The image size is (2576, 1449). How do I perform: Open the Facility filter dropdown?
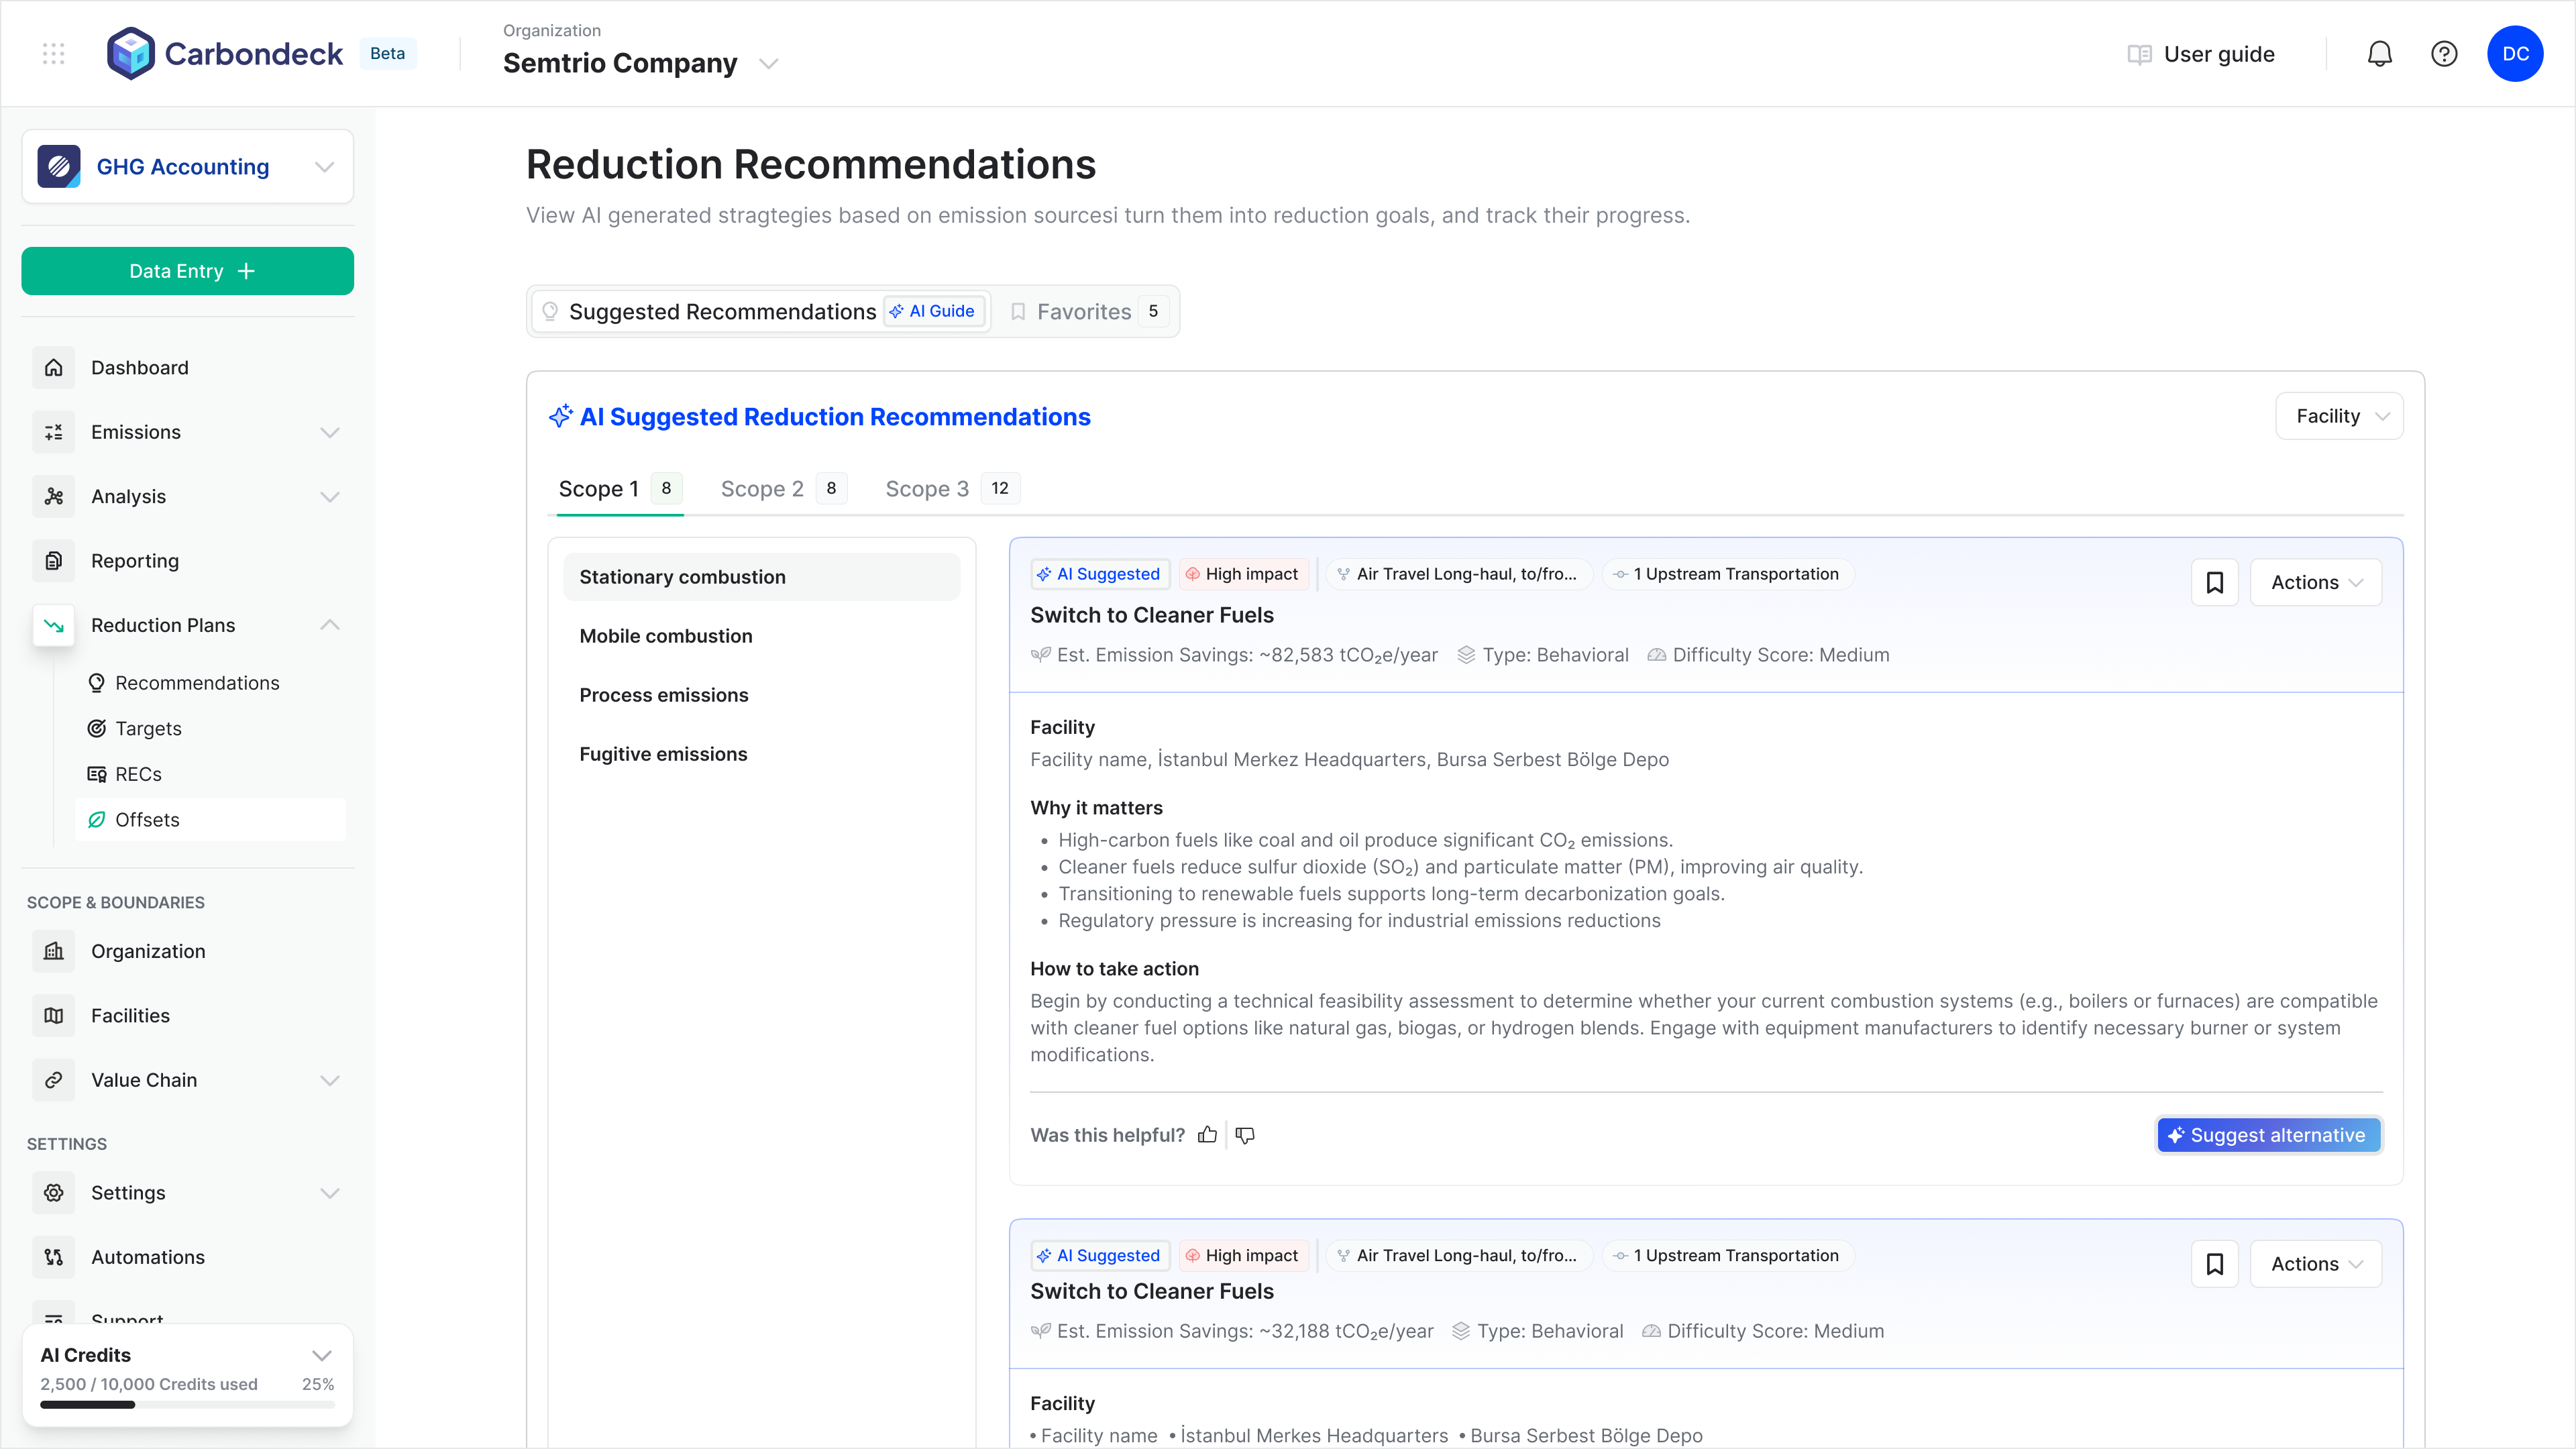(2339, 416)
